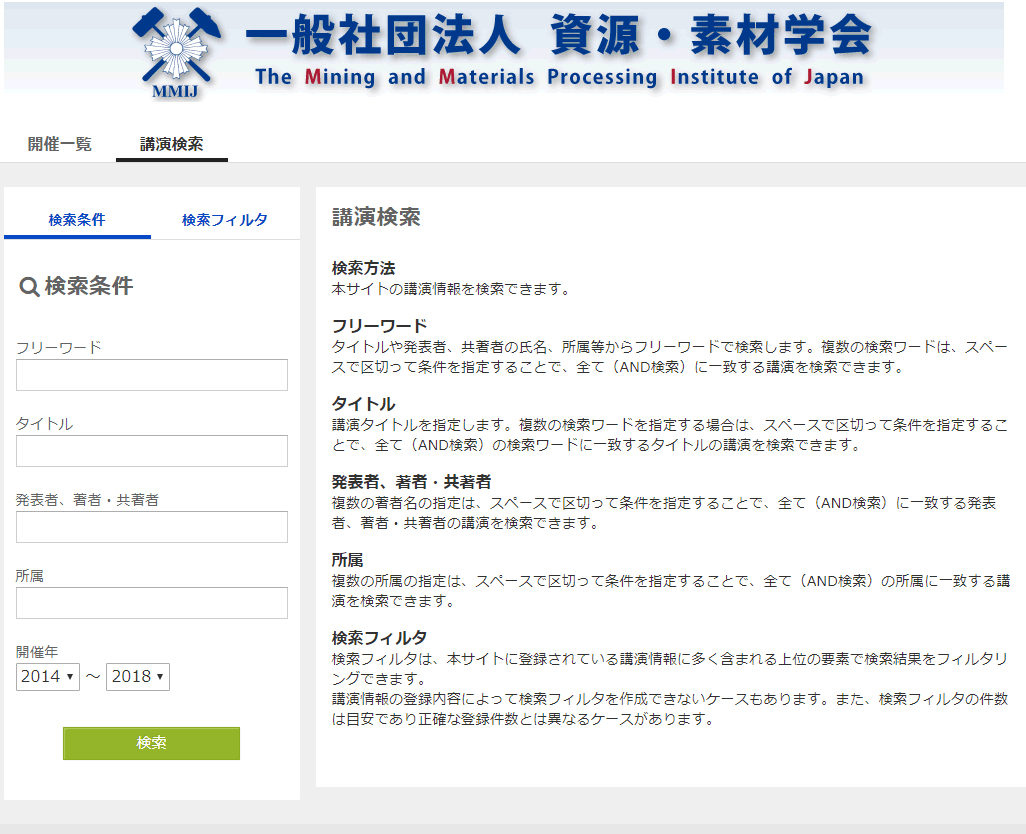Open the 開催一覧 tab
This screenshot has height=834, width=1026.
pos(60,144)
